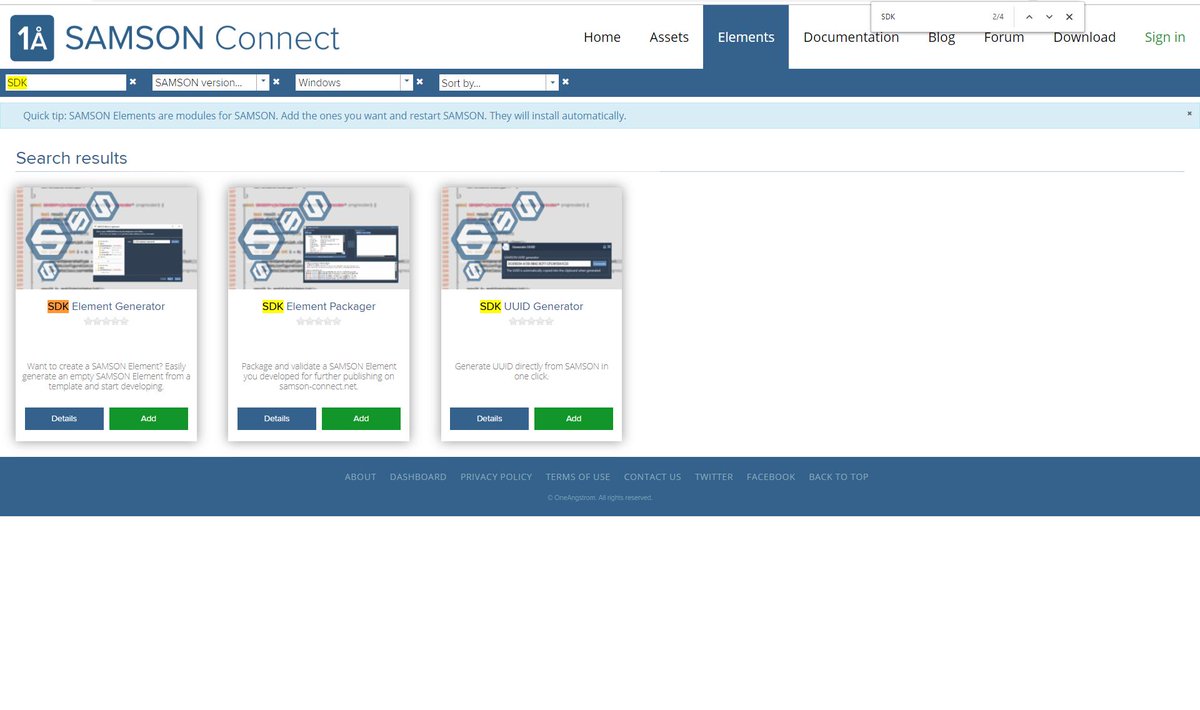1200x710 pixels.
Task: Click the SAMSON Connect 1Å logo
Action: [174, 38]
